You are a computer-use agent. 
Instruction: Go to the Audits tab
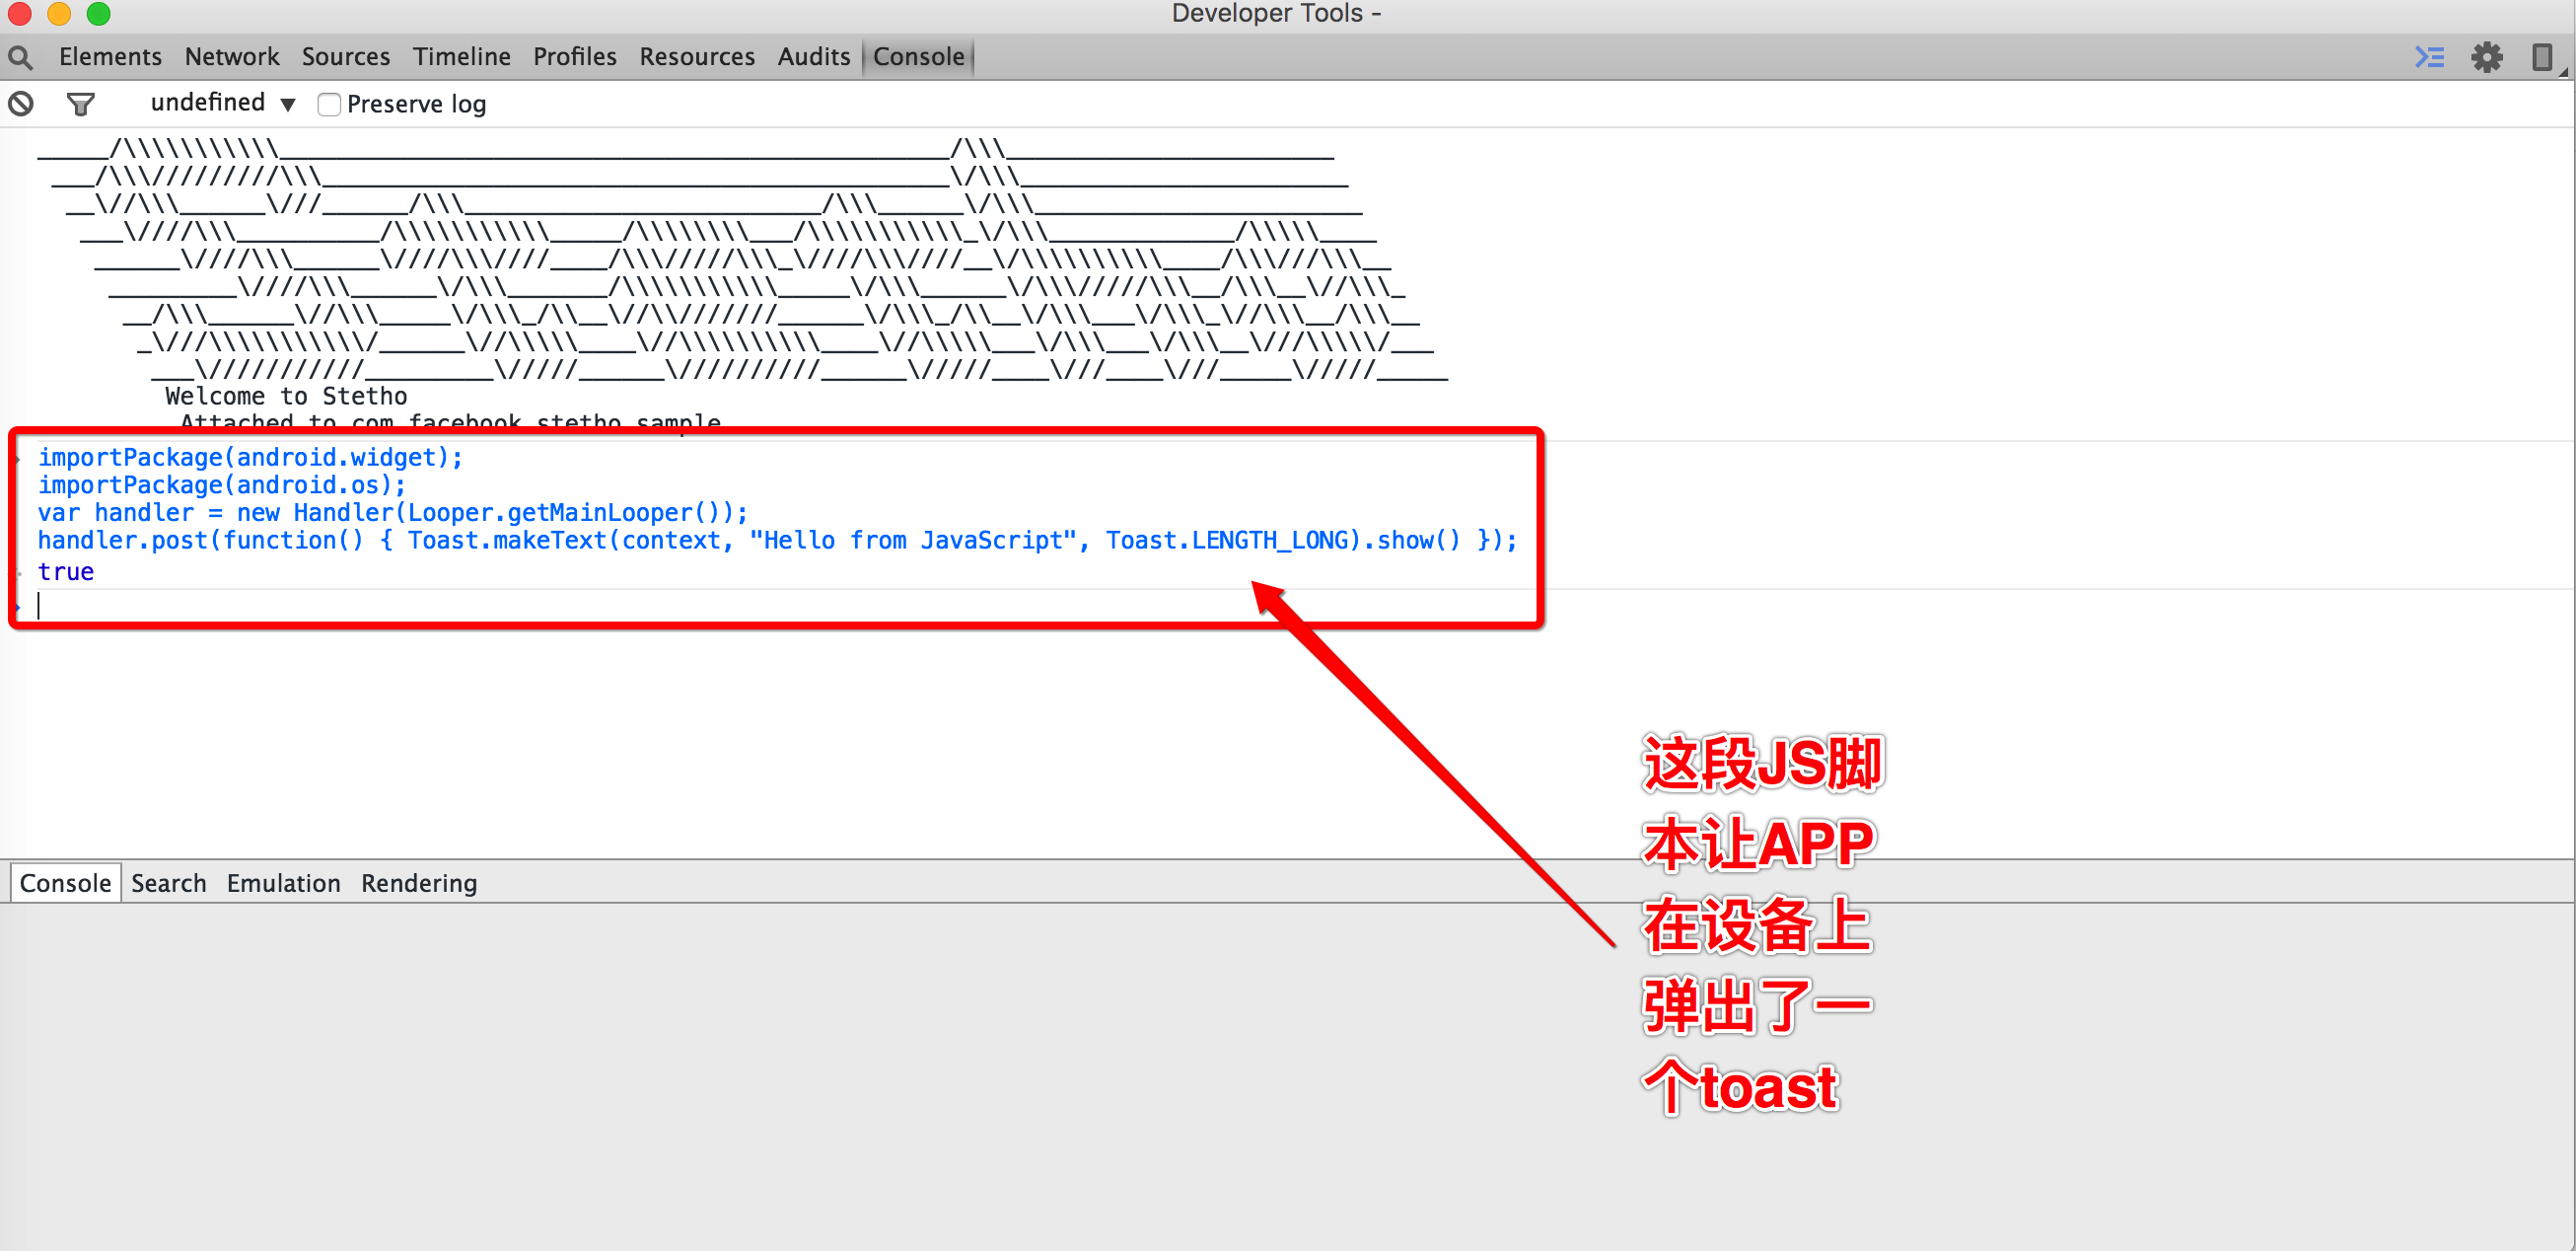[814, 57]
